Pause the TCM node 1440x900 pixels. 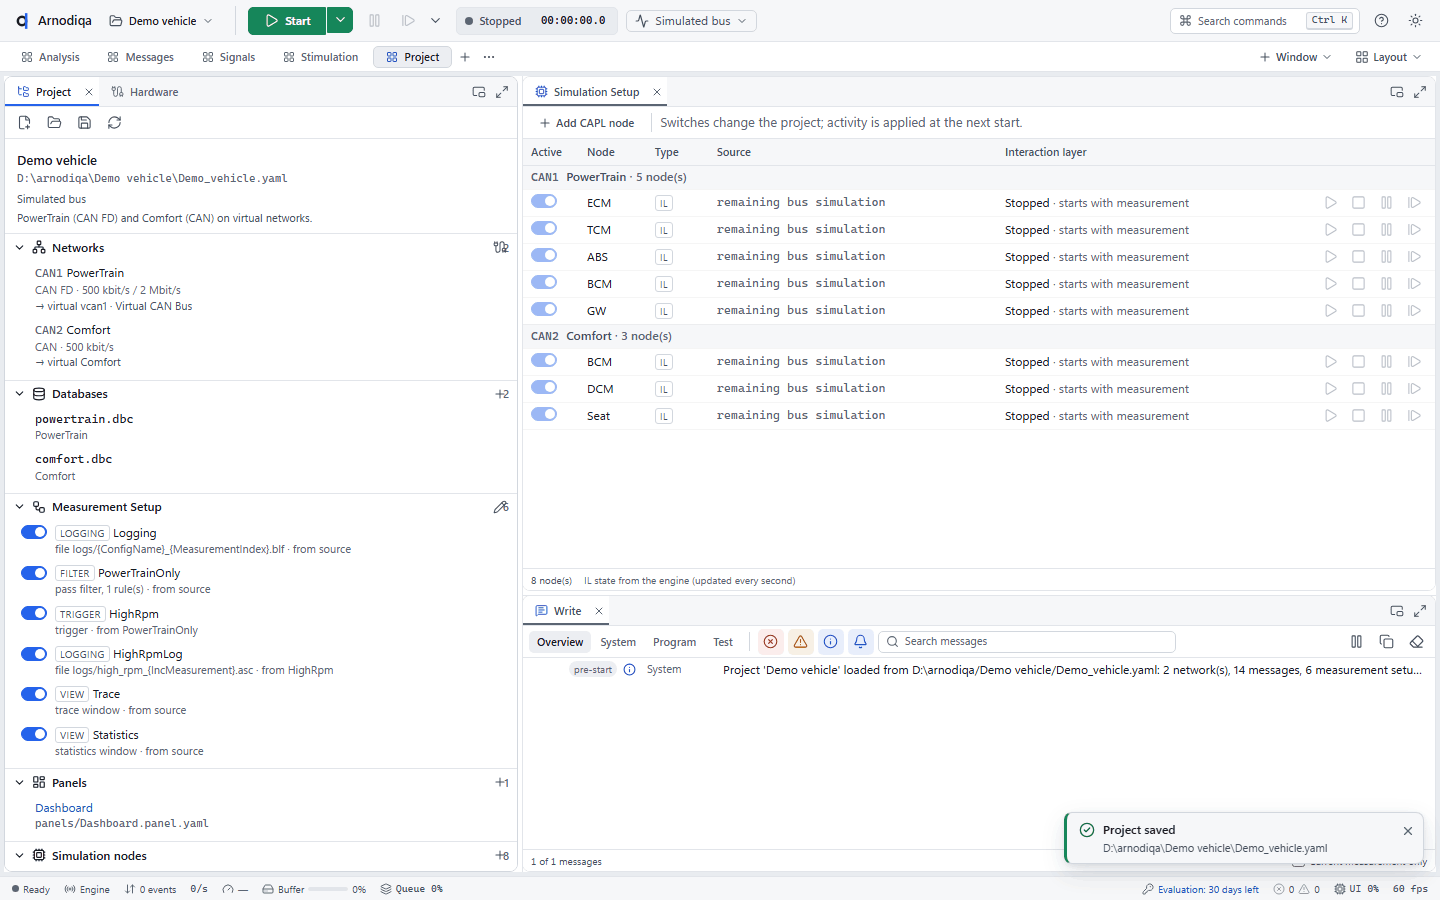click(1387, 230)
